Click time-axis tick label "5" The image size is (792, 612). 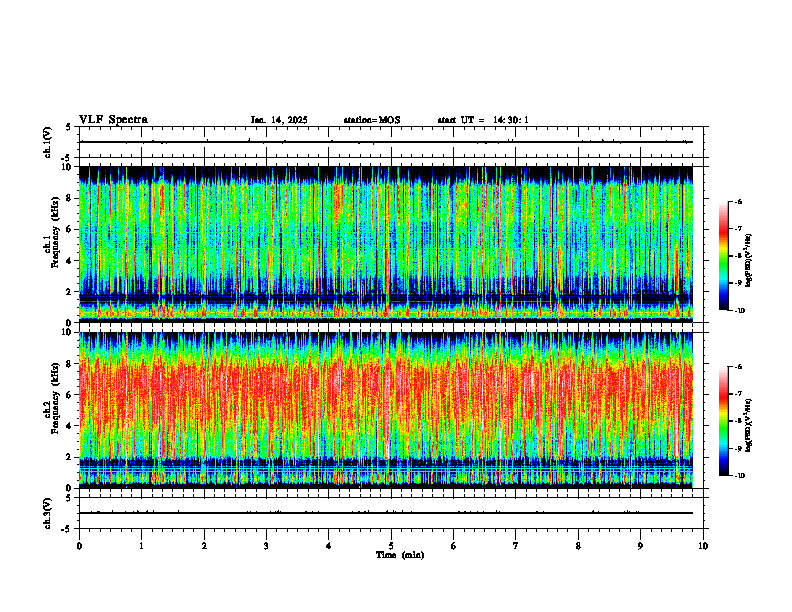pos(391,546)
